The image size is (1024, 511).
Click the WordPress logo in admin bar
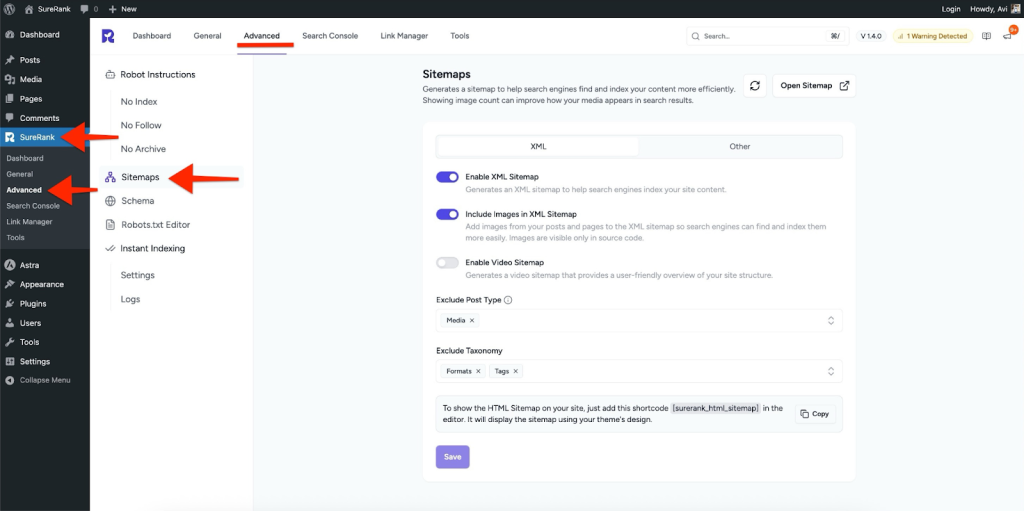click(10, 8)
